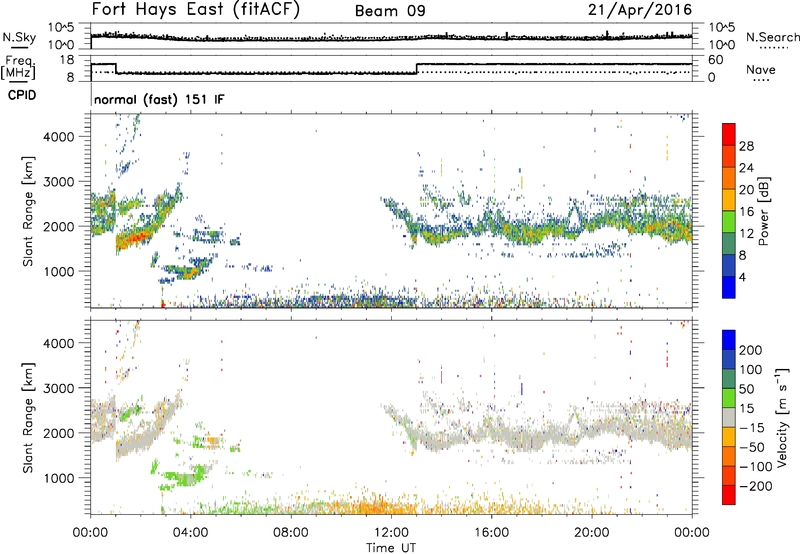Viewport: 800px width, 554px height.
Task: Pick the bright green 15–50 velocity segment
Action: [x=729, y=398]
